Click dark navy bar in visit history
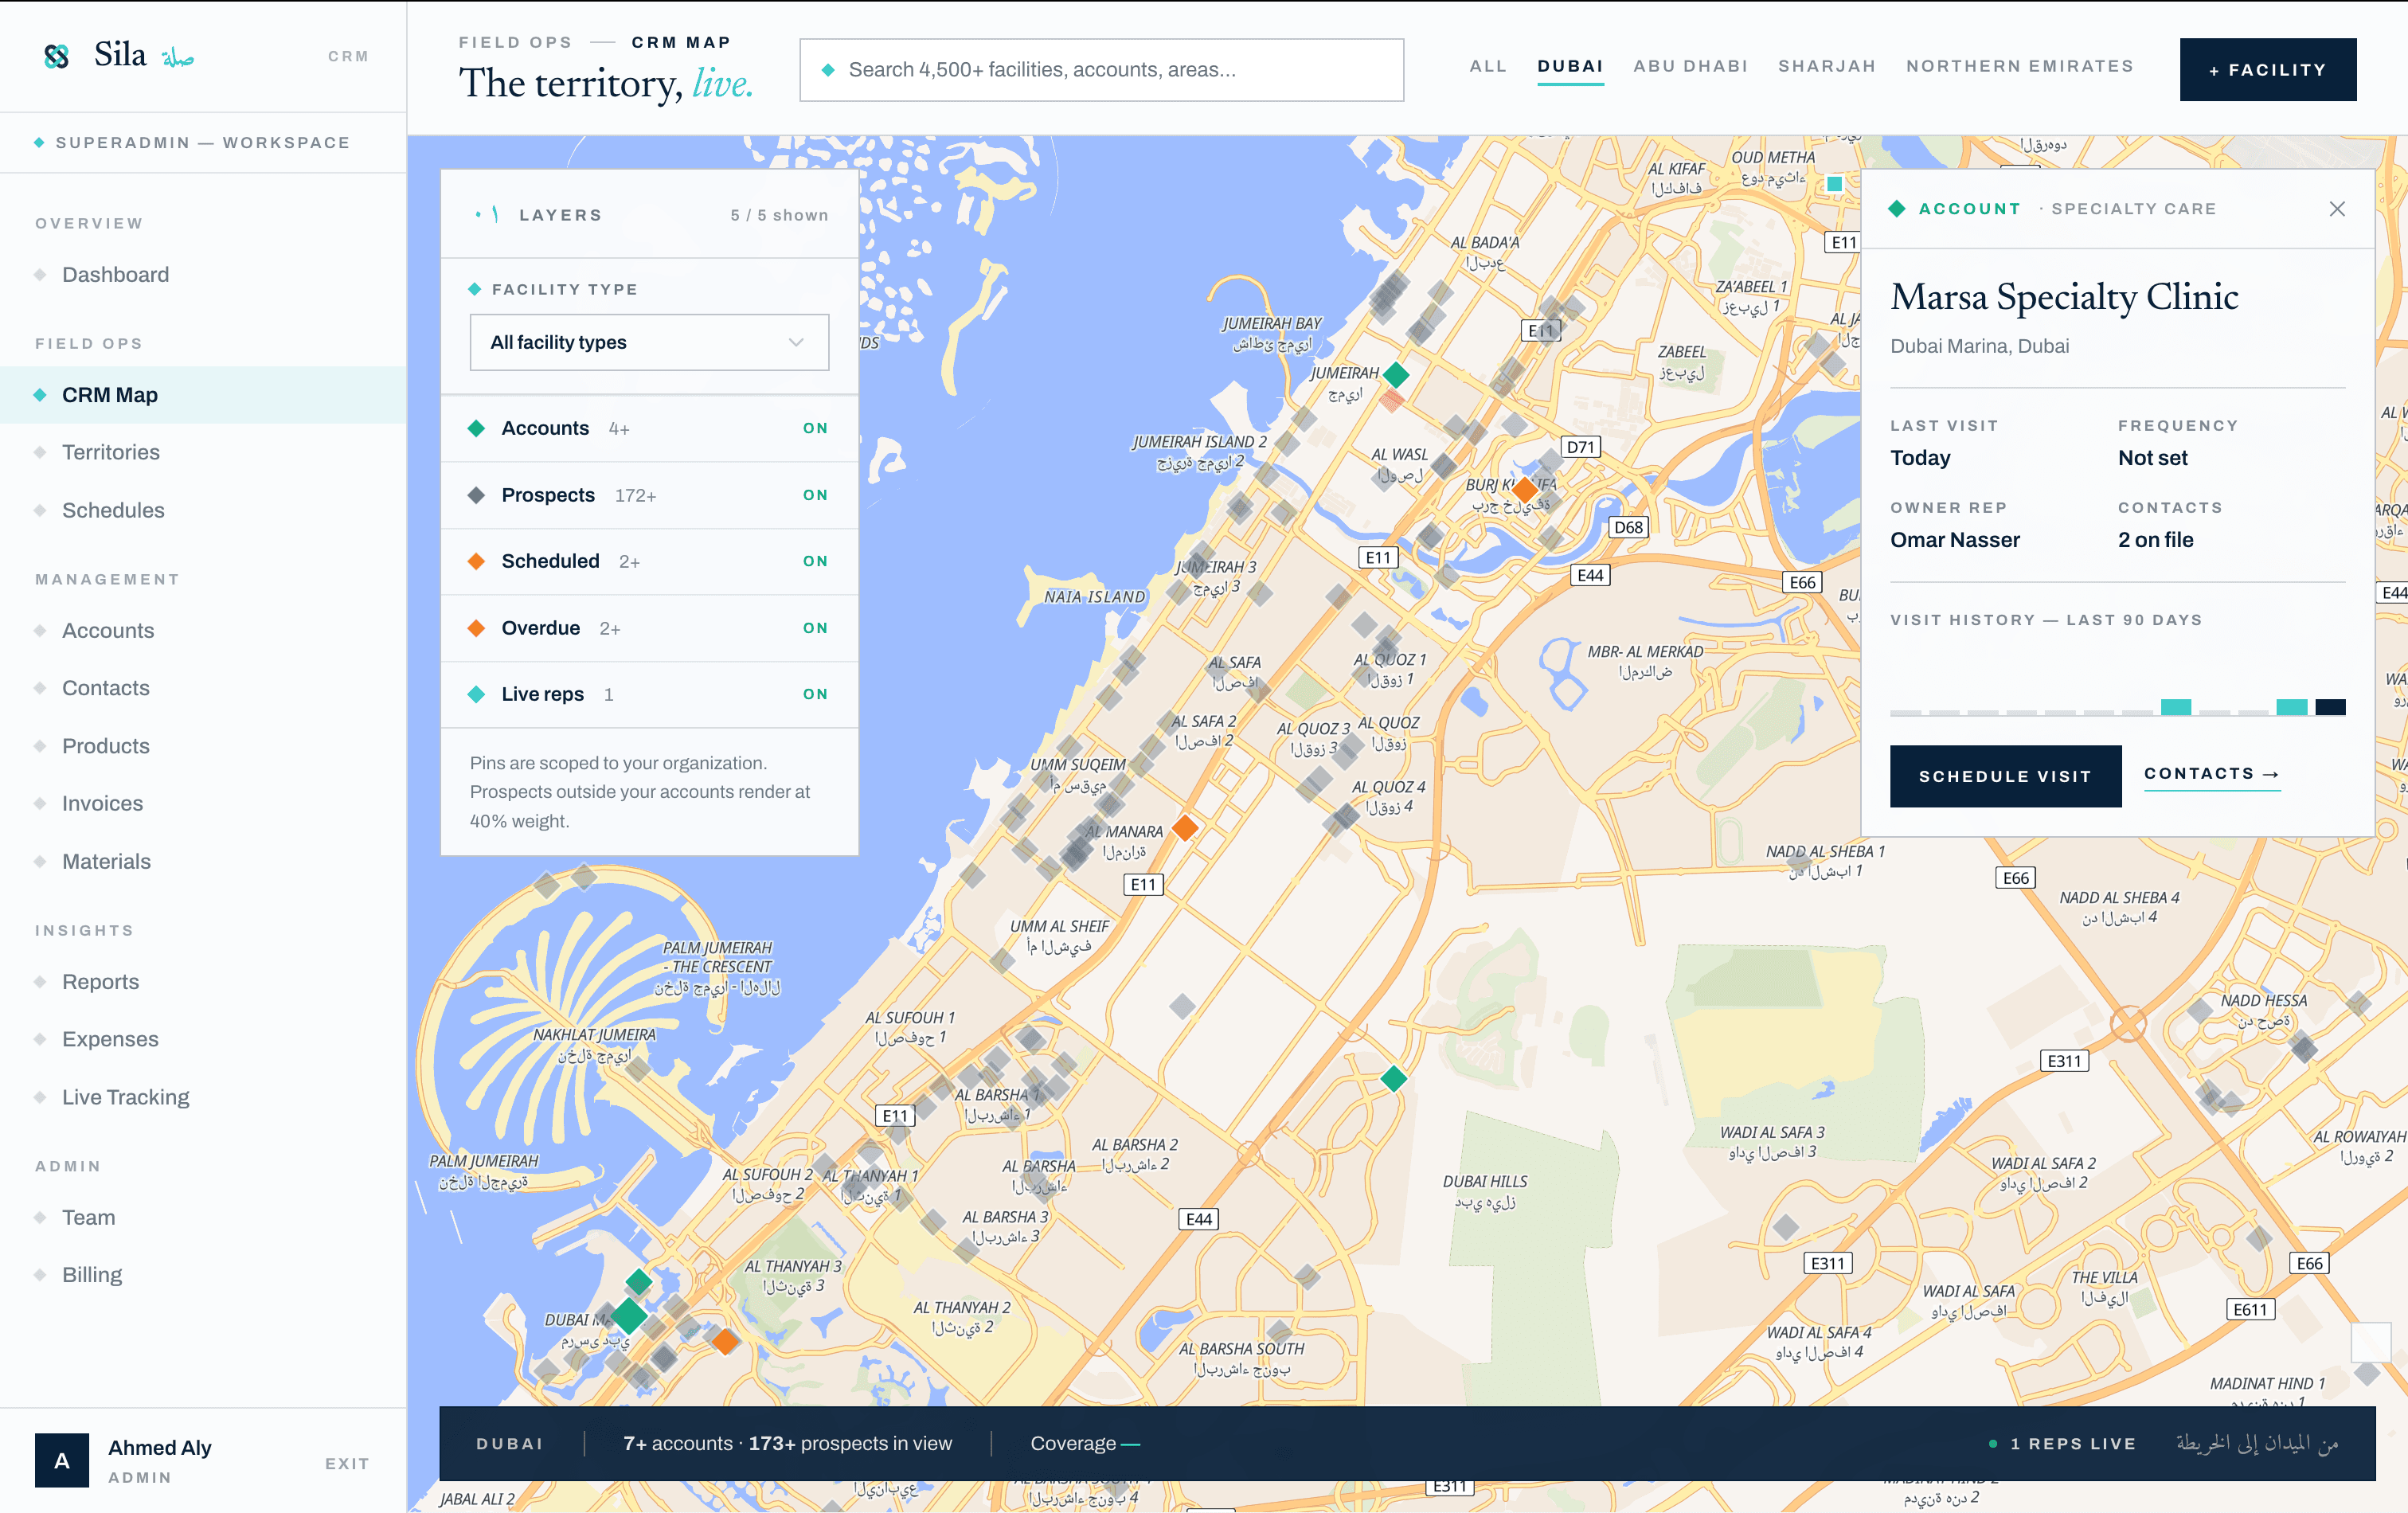2408x1513 pixels. click(2330, 707)
